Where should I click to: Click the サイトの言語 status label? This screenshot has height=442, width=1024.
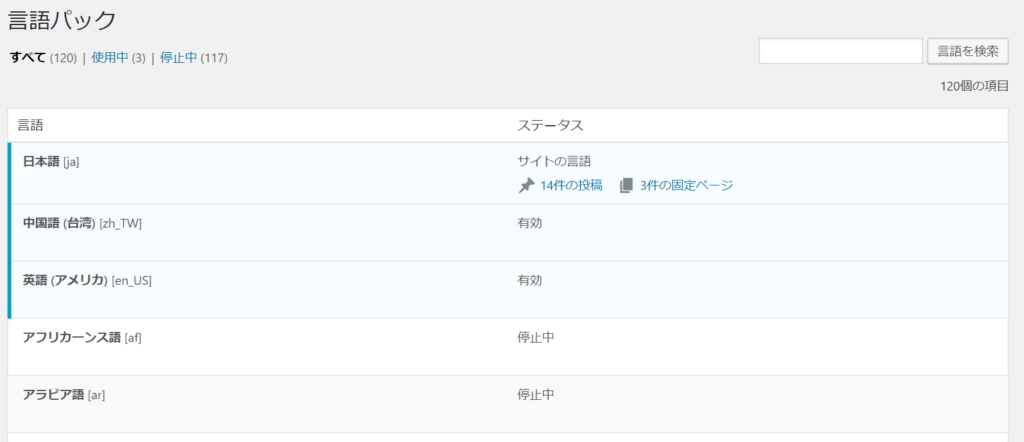pyautogui.click(x=554, y=161)
